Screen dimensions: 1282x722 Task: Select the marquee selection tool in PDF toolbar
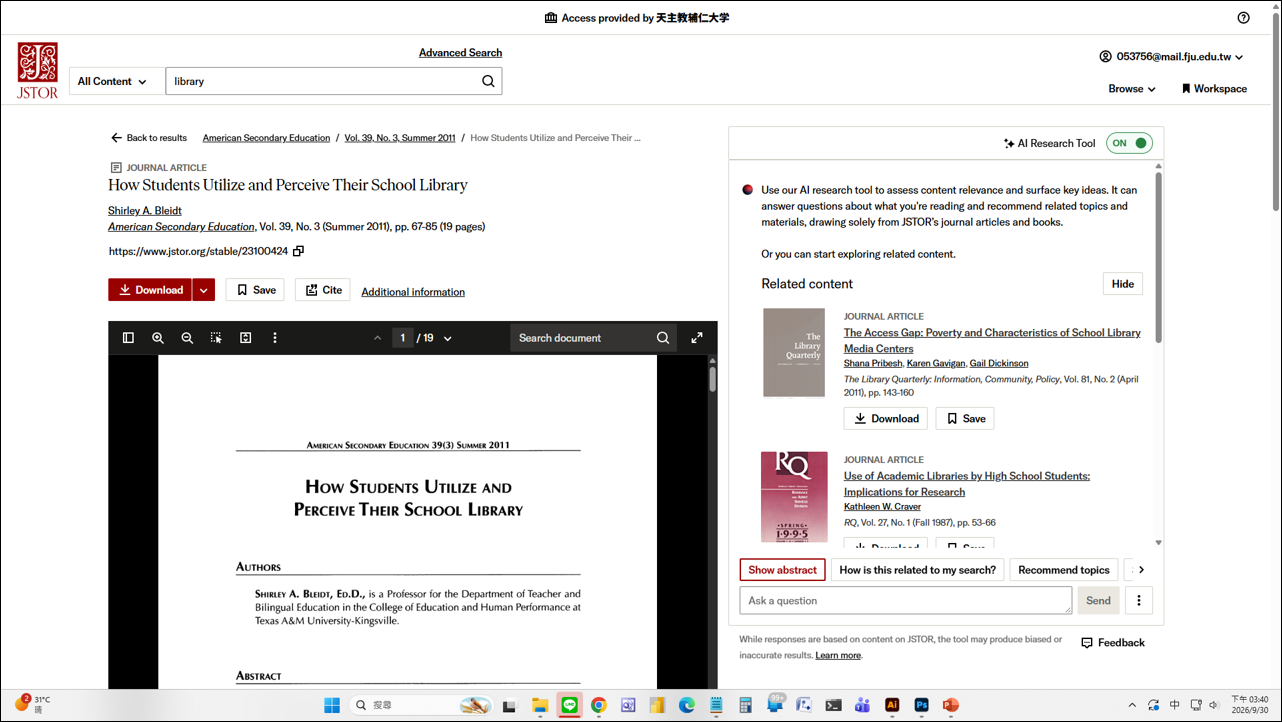tap(216, 338)
